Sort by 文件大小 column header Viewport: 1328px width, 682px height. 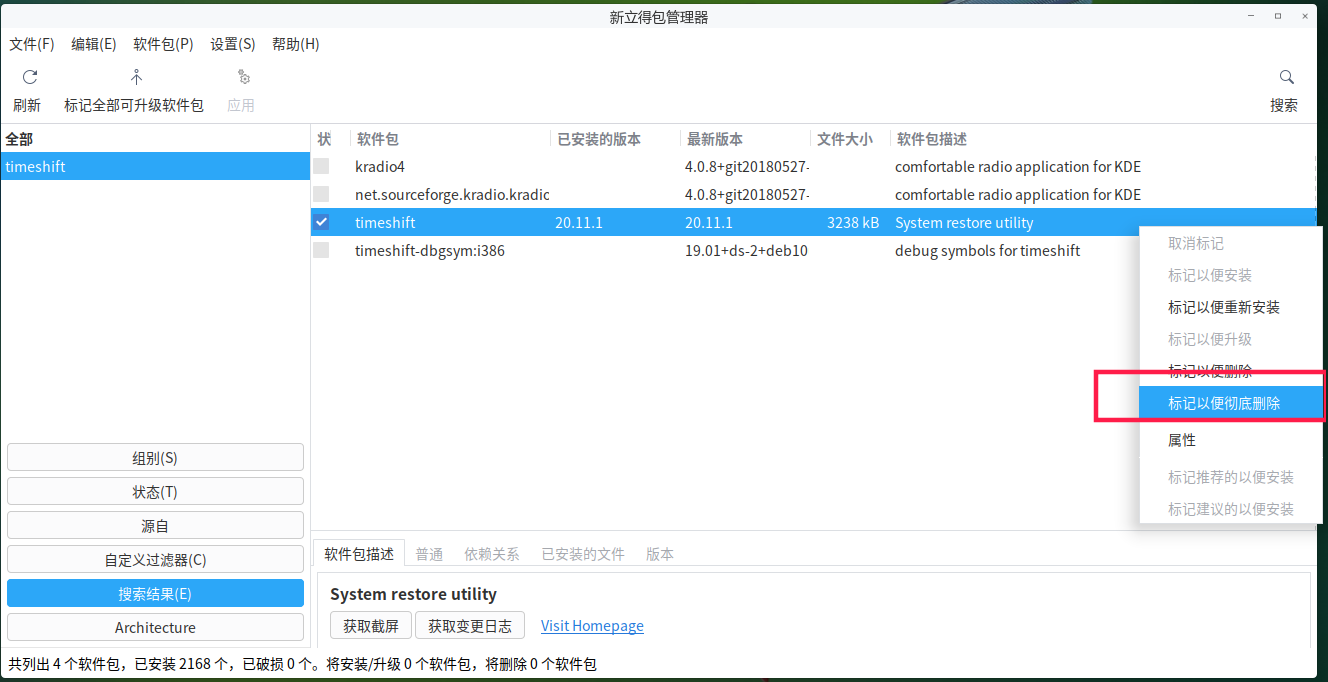[x=850, y=139]
